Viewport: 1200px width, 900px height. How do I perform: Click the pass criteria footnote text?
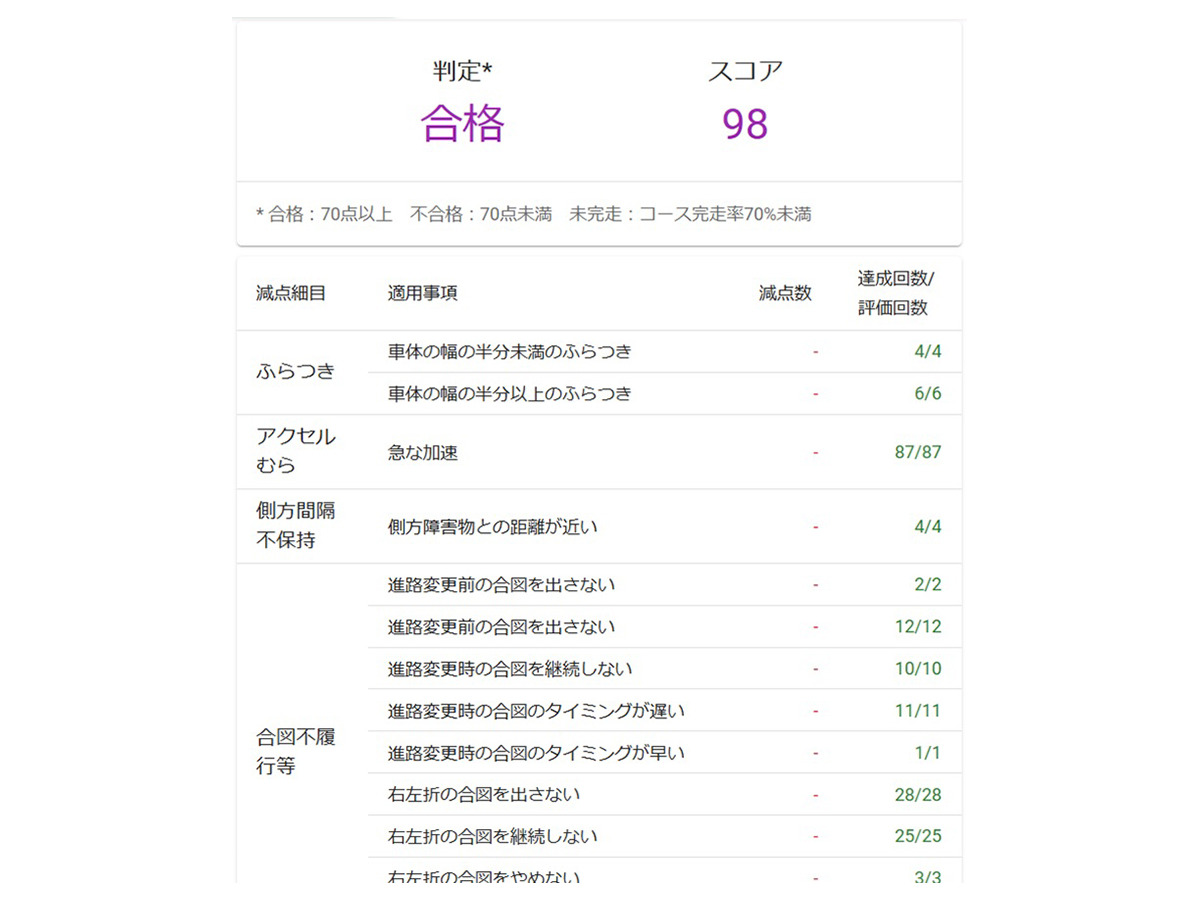point(533,214)
